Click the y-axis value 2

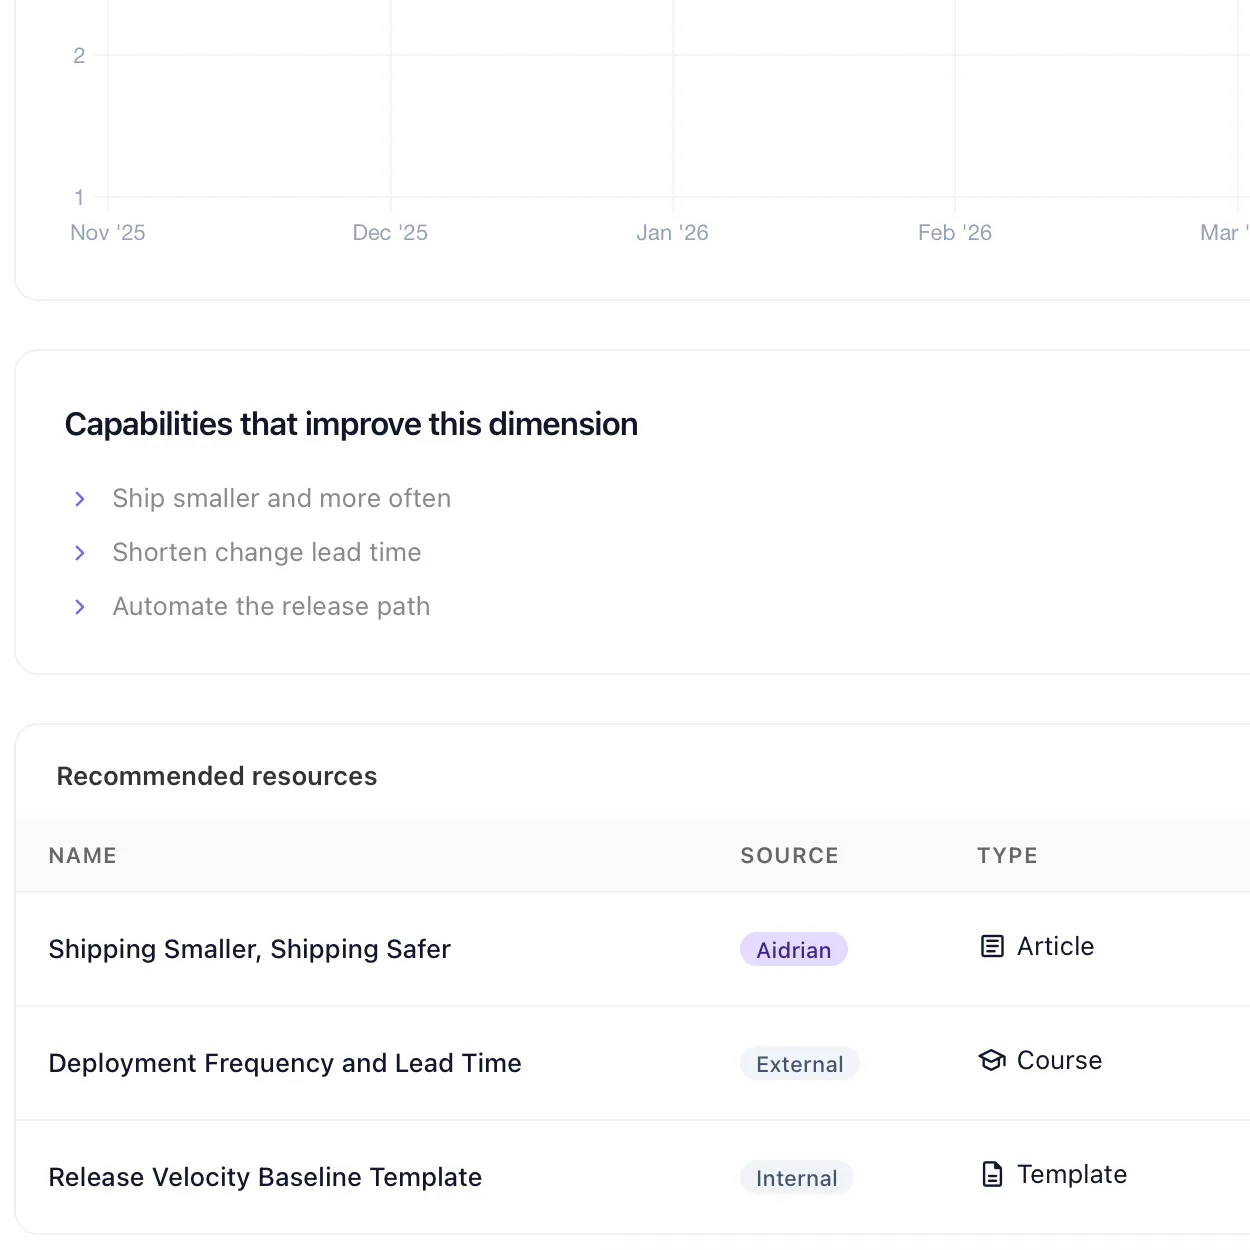[x=79, y=56]
